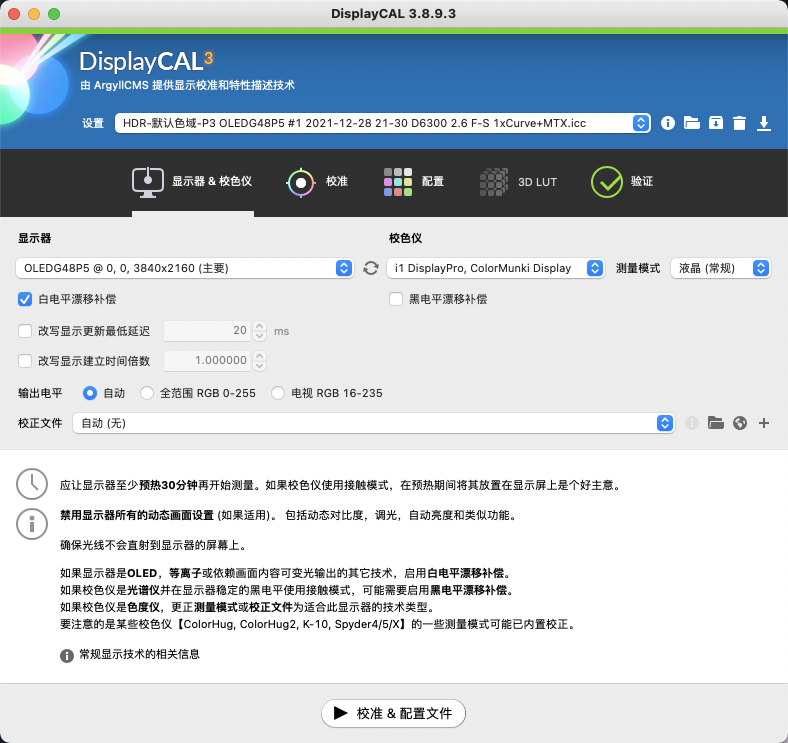Switch to 配置 tab
Image resolution: width=788 pixels, height=743 pixels.
[x=414, y=181]
